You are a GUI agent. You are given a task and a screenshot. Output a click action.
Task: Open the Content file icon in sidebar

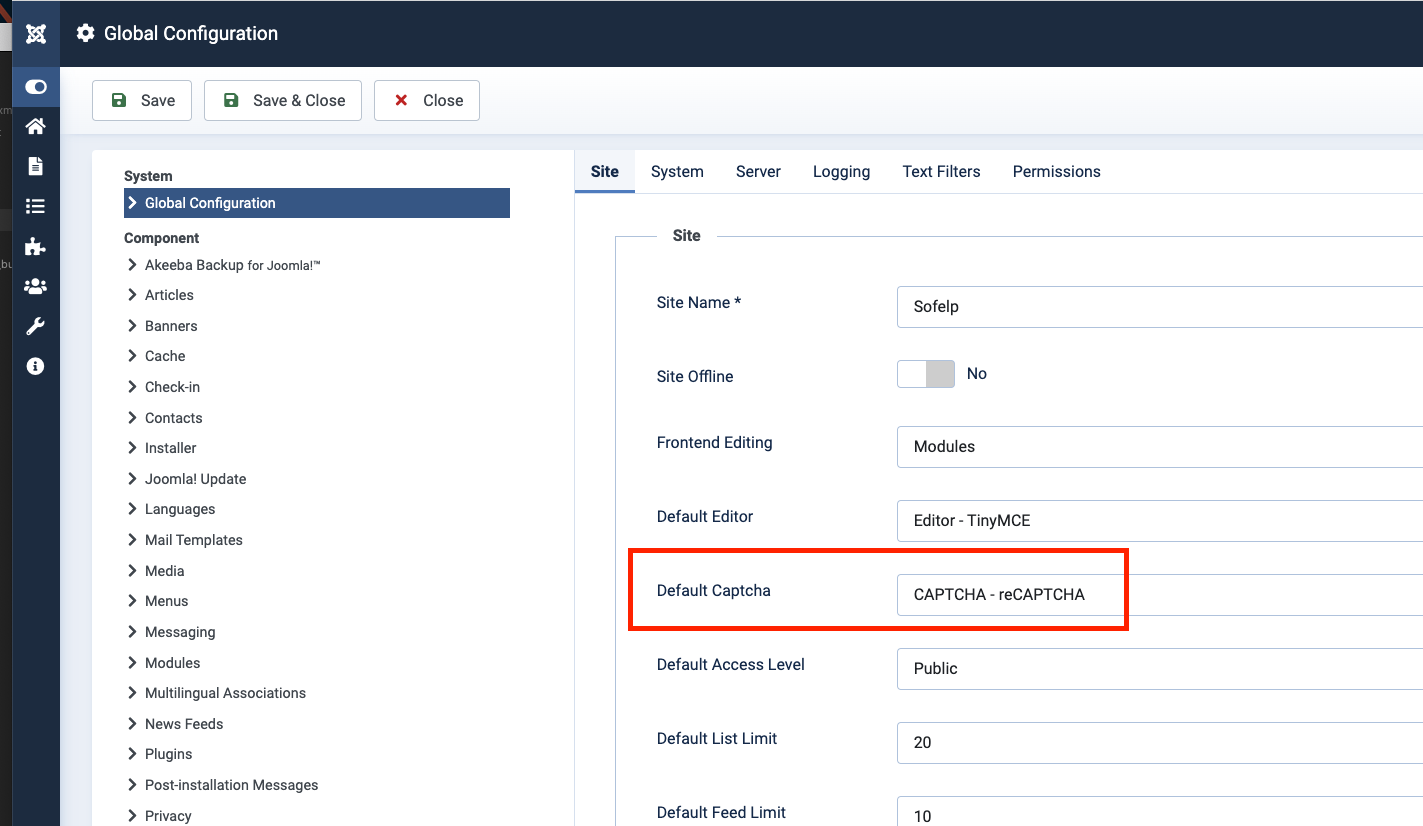(x=36, y=166)
